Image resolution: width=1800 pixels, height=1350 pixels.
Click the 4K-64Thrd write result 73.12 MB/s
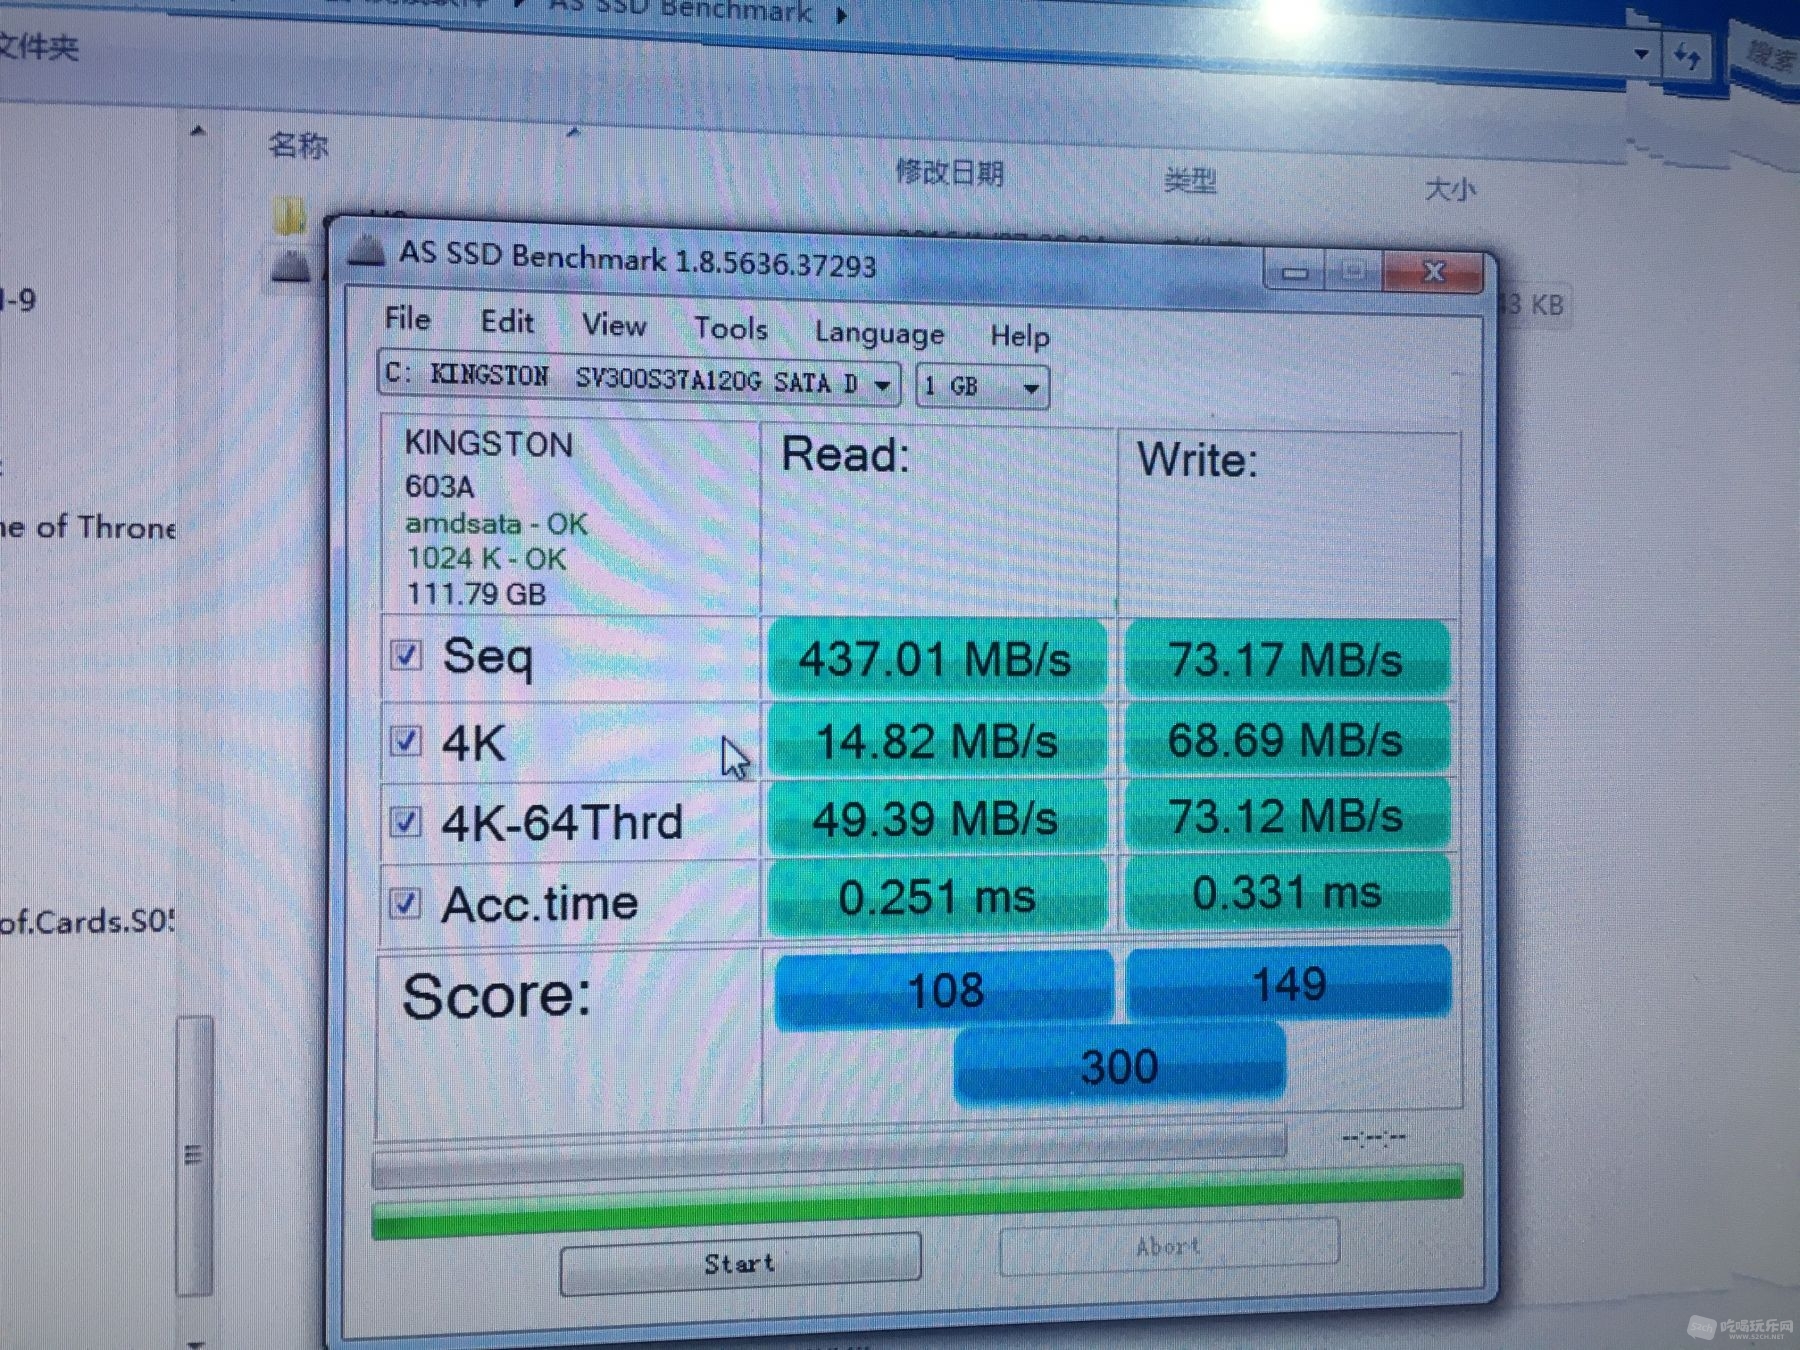tap(1287, 816)
